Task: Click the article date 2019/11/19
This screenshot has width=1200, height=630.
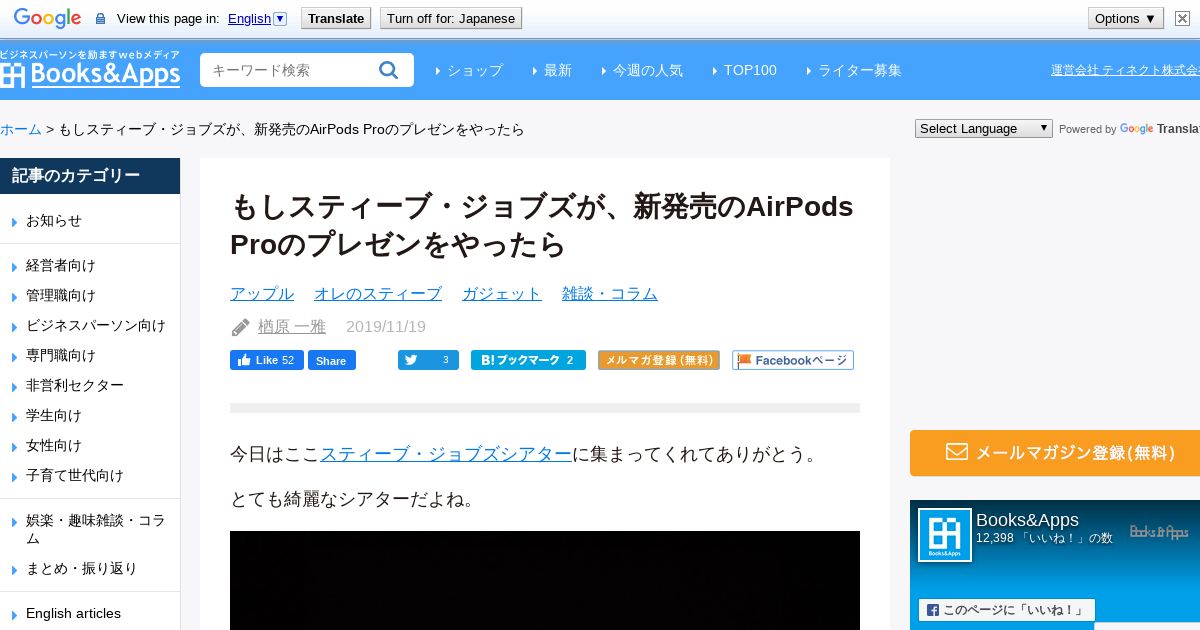Action: [x=386, y=327]
